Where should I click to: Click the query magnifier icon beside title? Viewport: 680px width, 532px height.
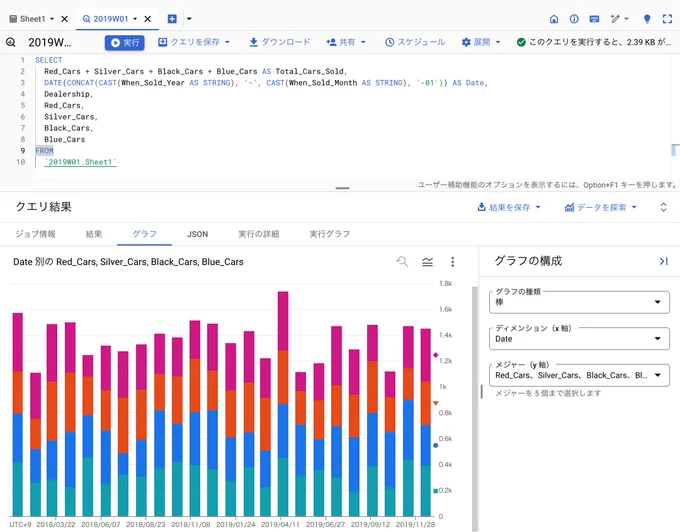[x=11, y=42]
